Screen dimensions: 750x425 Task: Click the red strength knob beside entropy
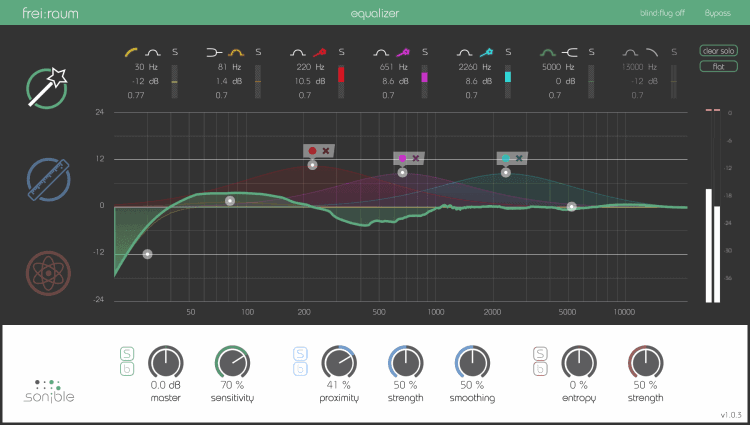(x=645, y=363)
